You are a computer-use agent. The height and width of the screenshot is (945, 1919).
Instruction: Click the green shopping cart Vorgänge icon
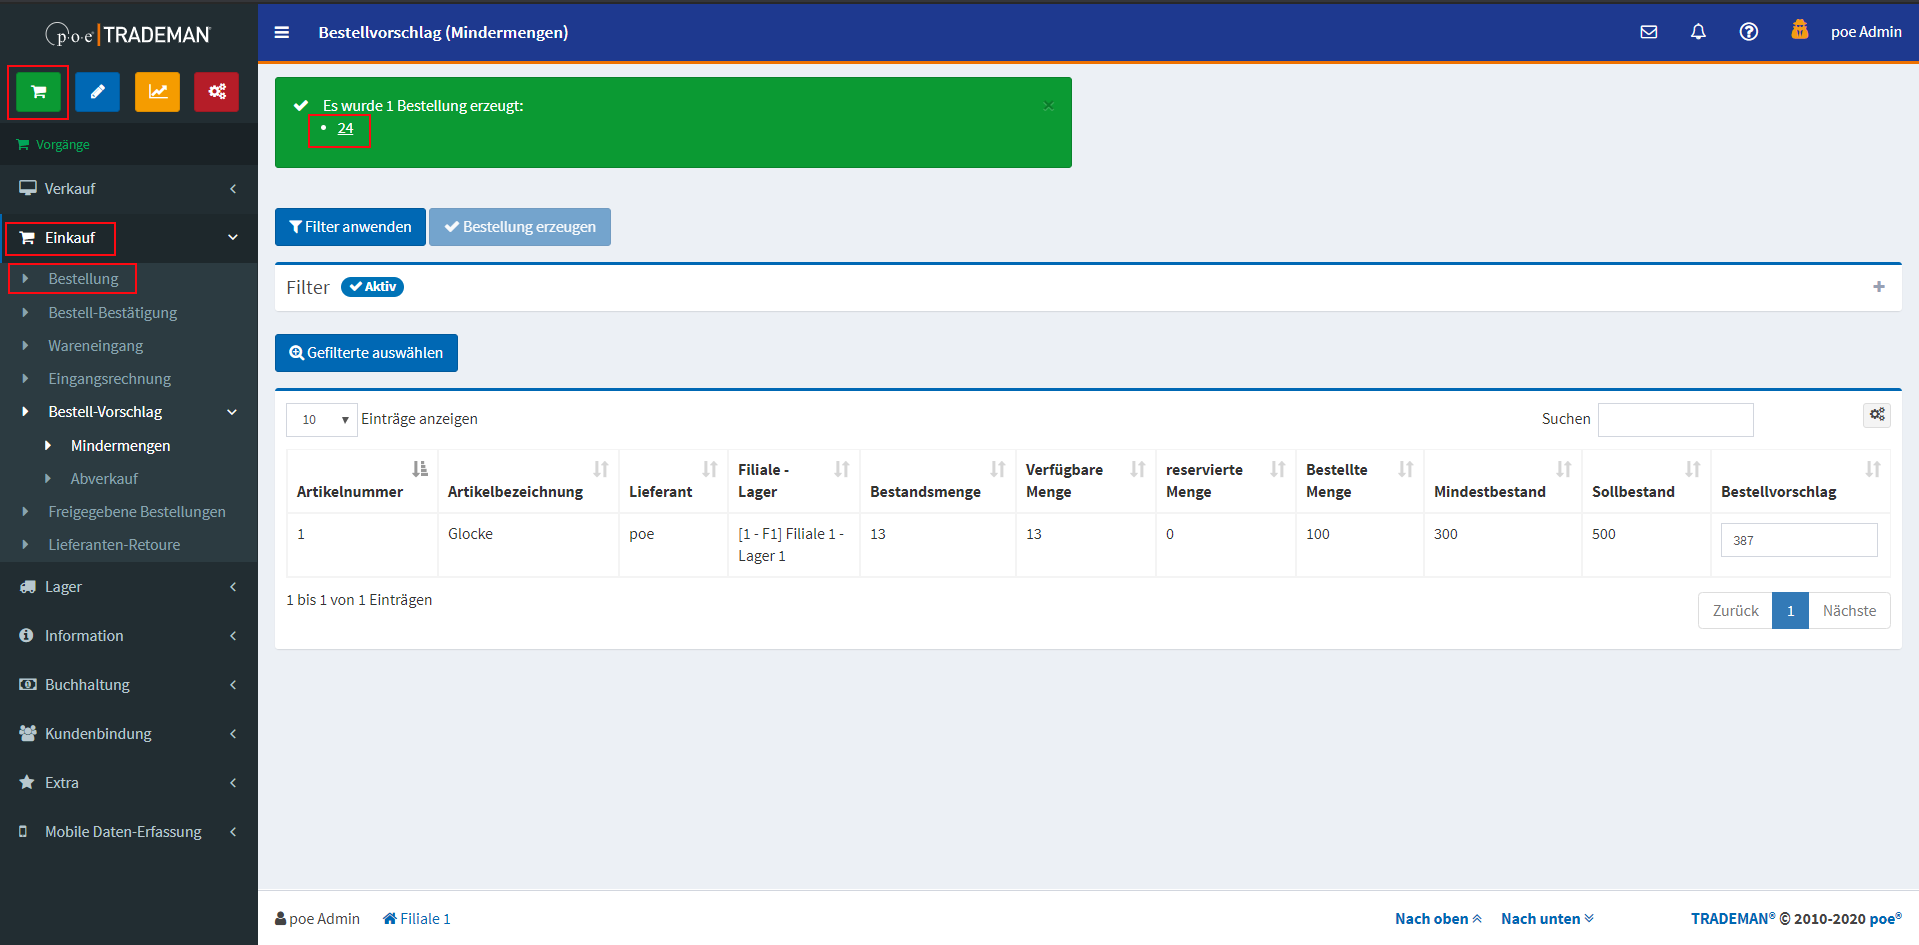click(x=38, y=92)
